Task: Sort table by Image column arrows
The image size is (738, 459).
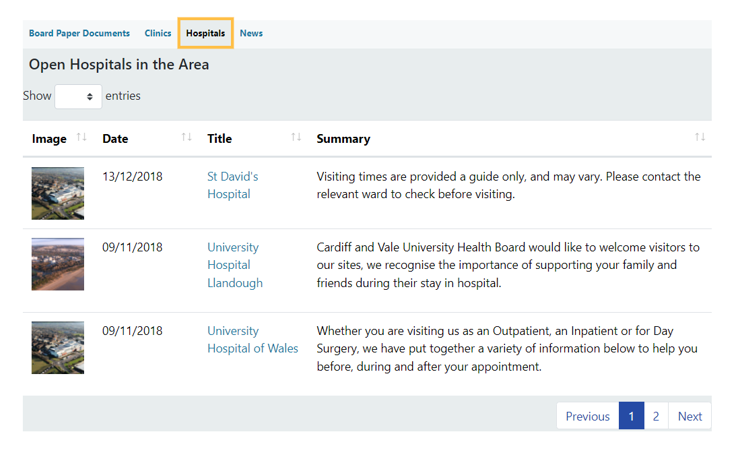Action: click(81, 137)
